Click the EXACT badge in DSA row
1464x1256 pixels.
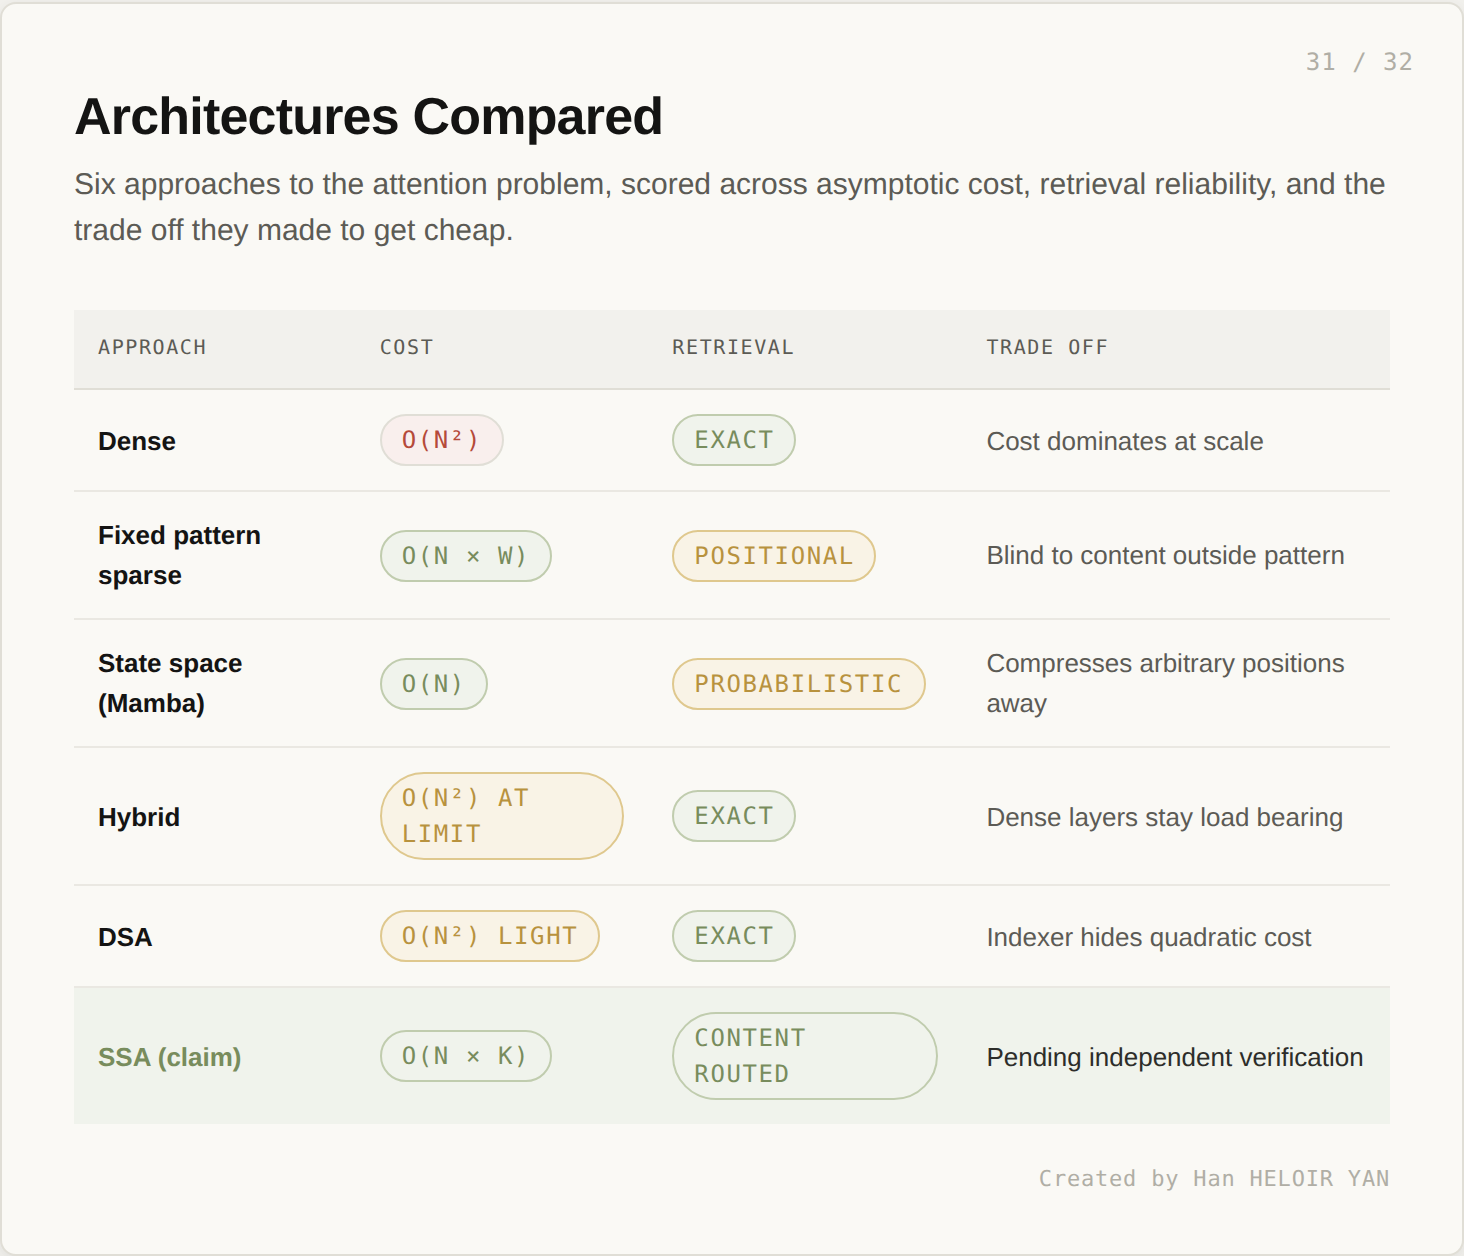click(x=734, y=936)
